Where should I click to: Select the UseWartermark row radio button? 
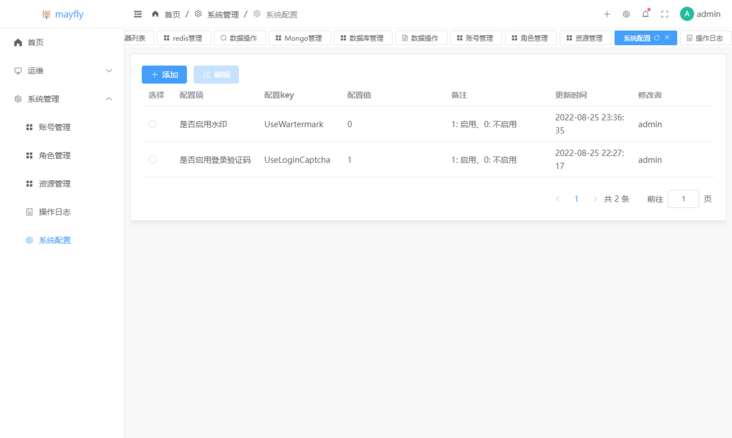click(153, 124)
